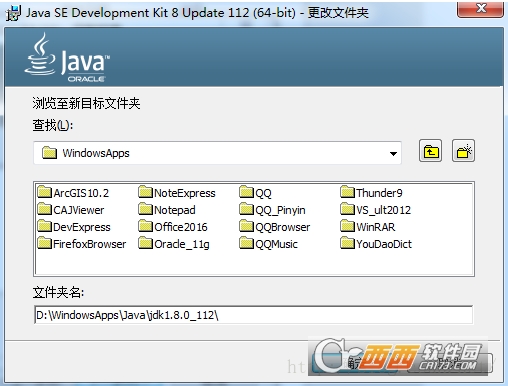Close the Java SE installer dialog
The height and width of the screenshot is (386, 508).
[480, 9]
